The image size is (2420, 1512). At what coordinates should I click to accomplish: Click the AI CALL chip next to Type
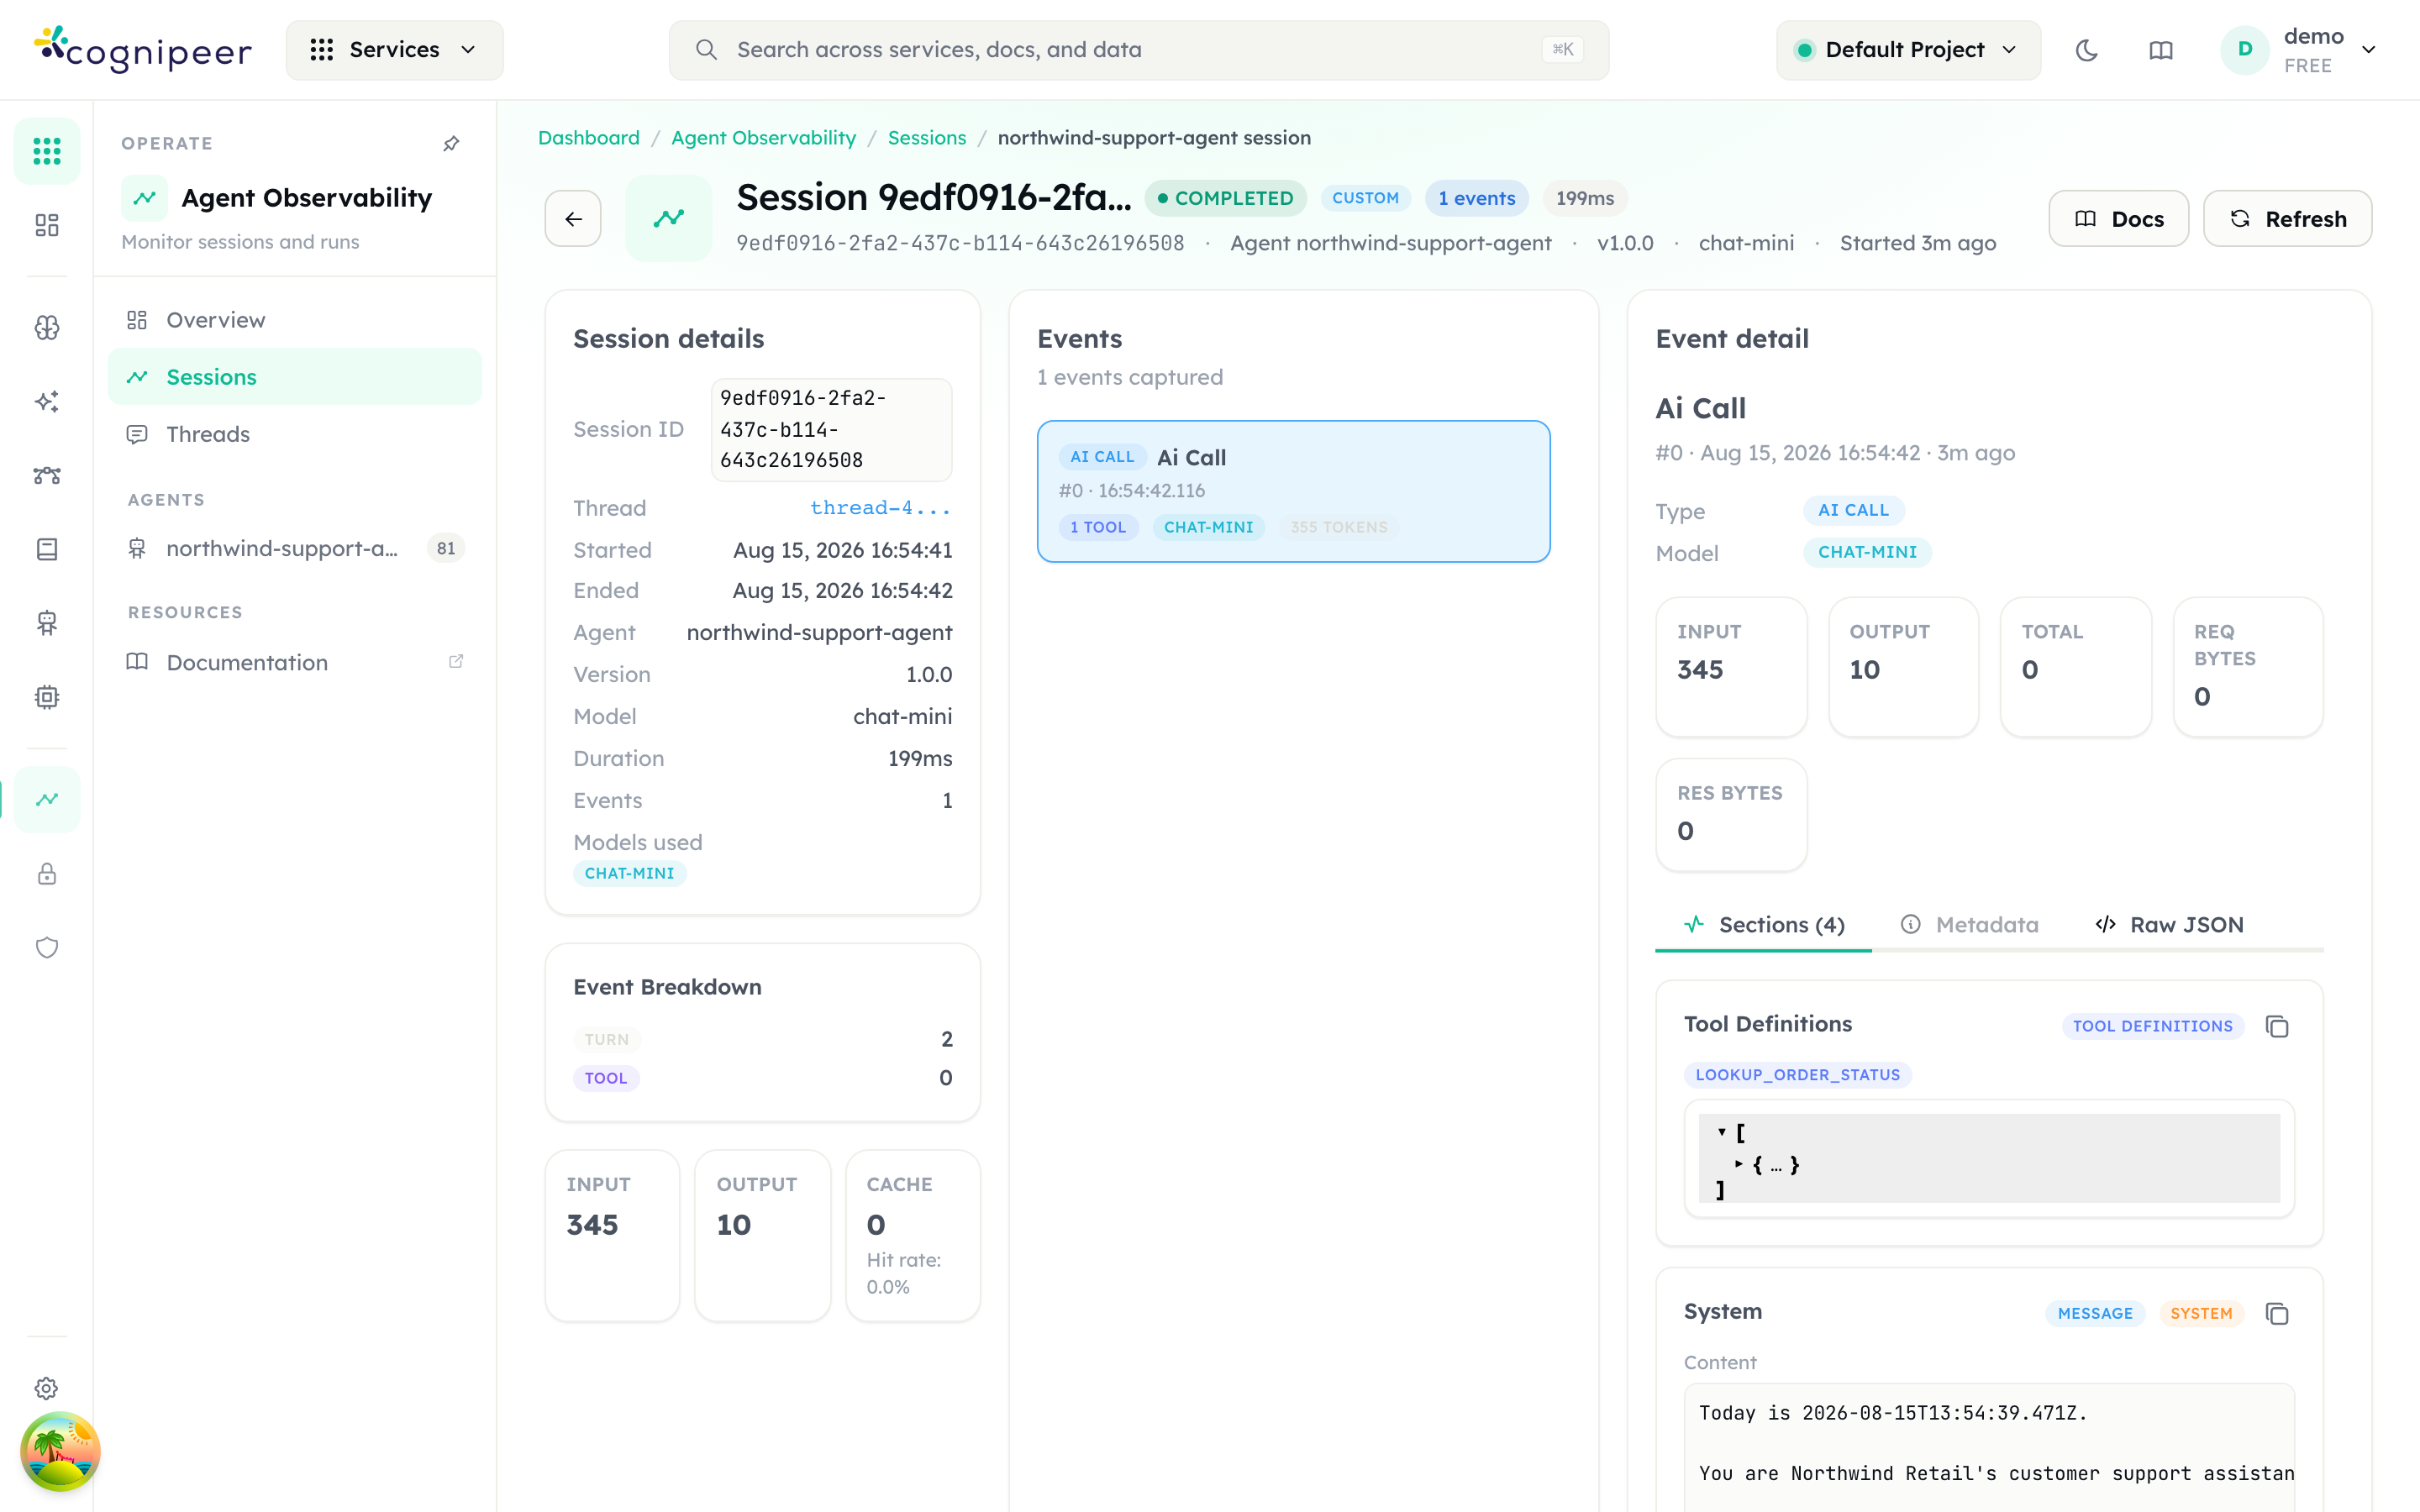[1854, 510]
